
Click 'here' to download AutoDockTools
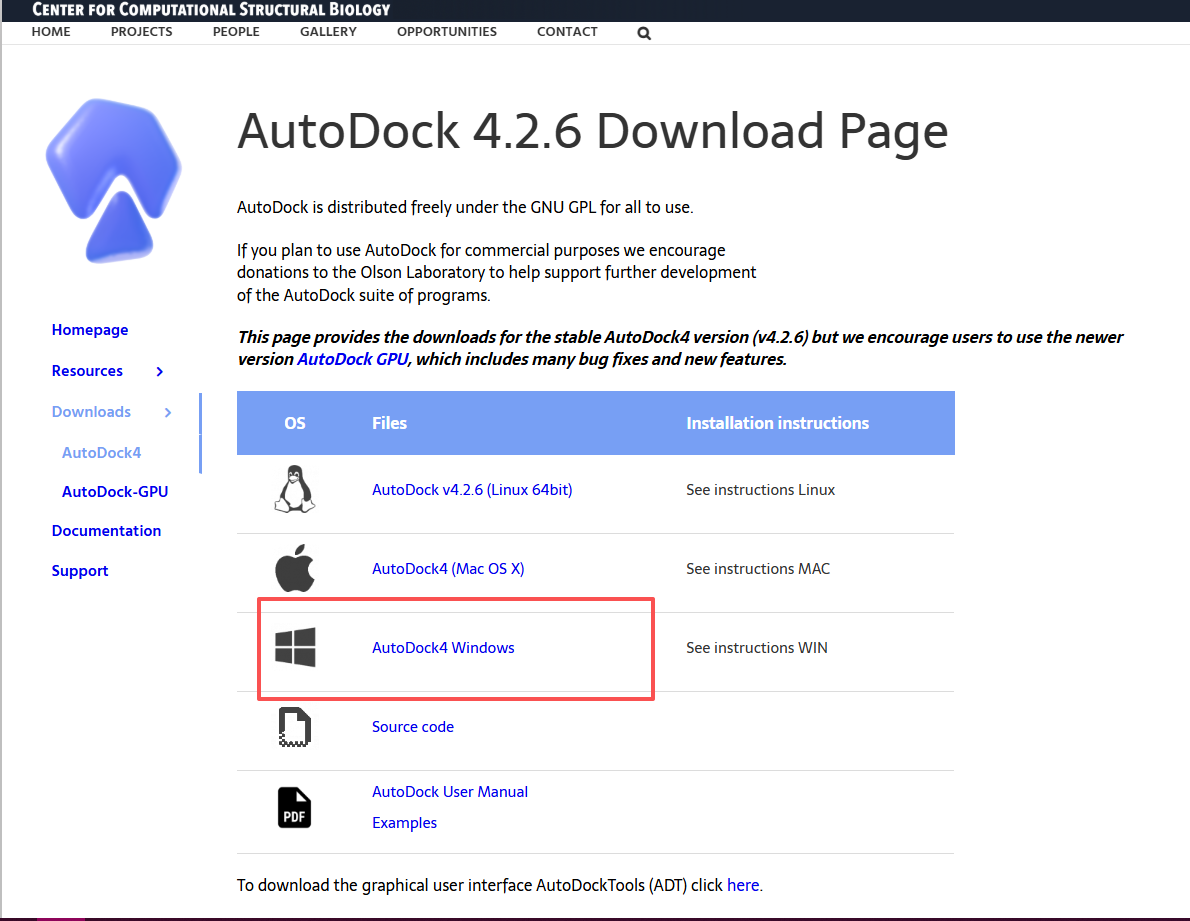tap(742, 885)
